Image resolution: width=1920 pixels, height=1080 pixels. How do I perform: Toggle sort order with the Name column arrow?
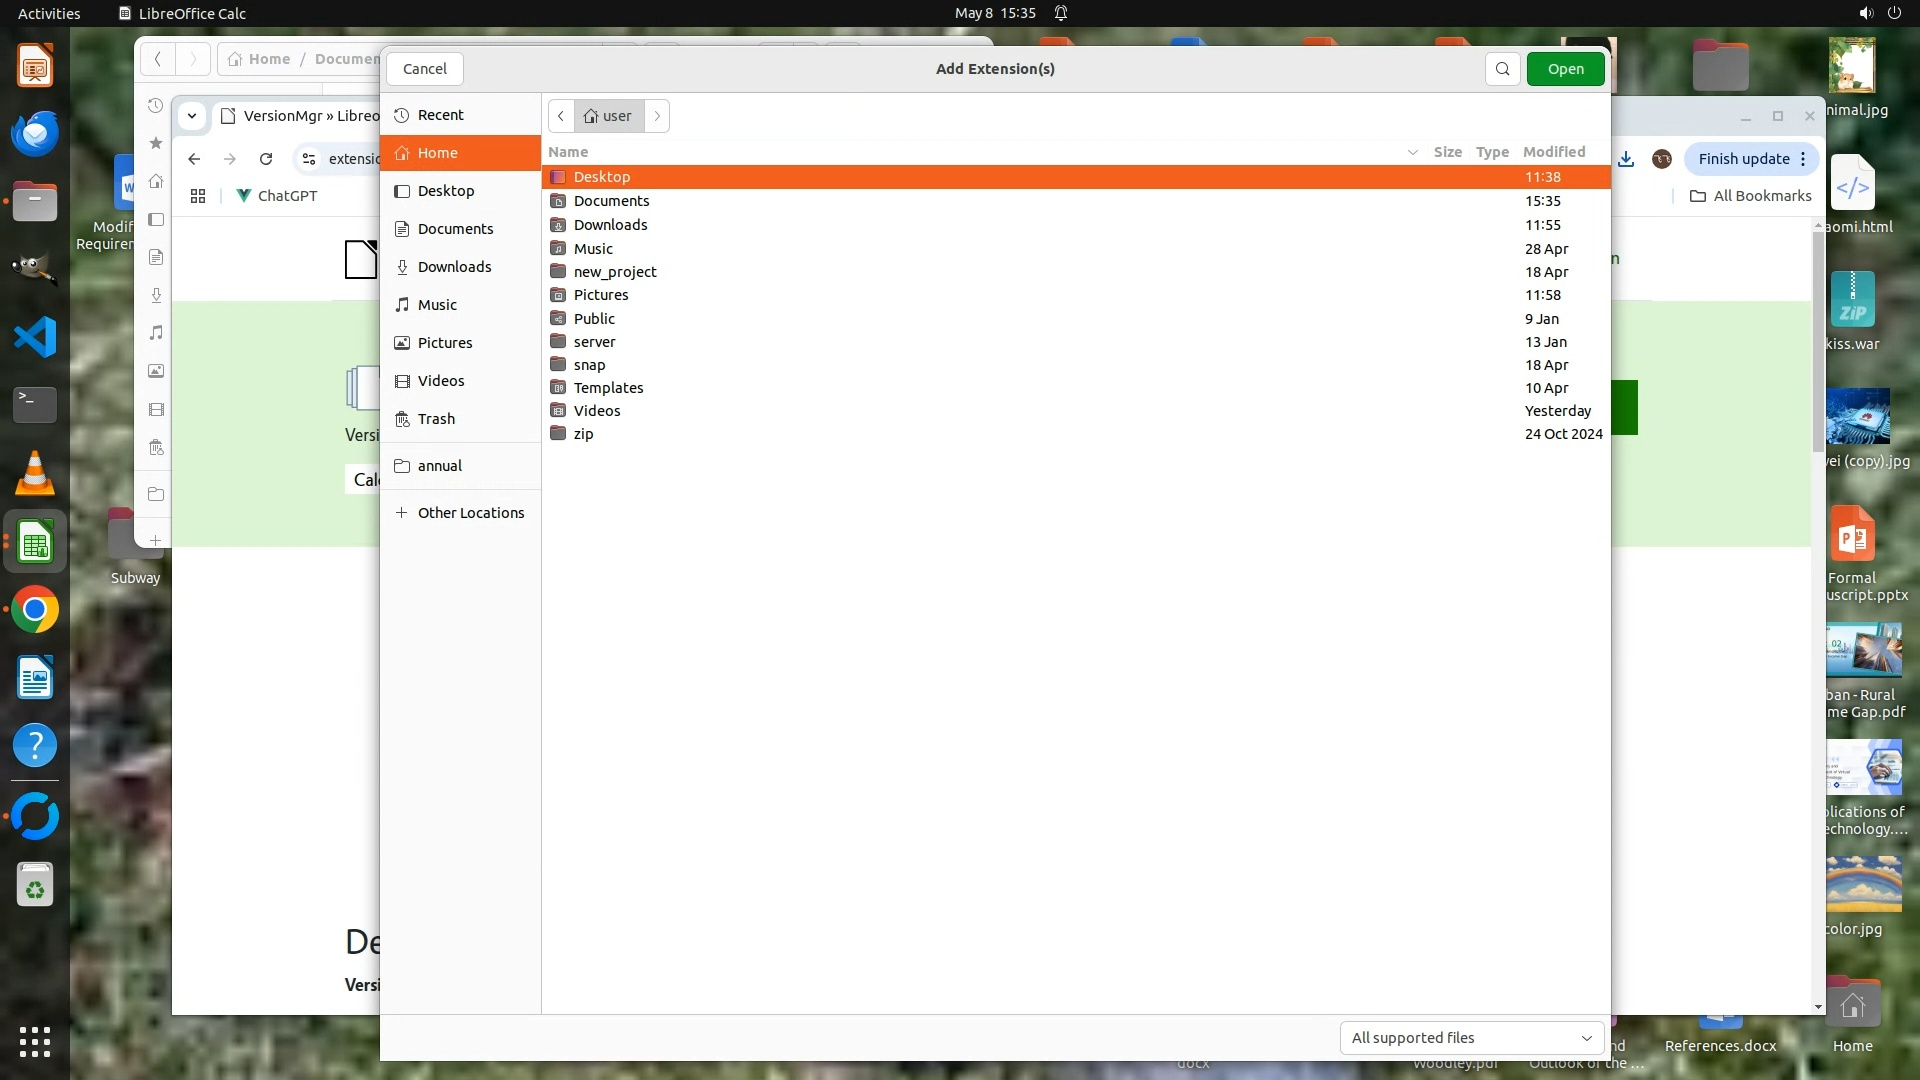click(1412, 152)
